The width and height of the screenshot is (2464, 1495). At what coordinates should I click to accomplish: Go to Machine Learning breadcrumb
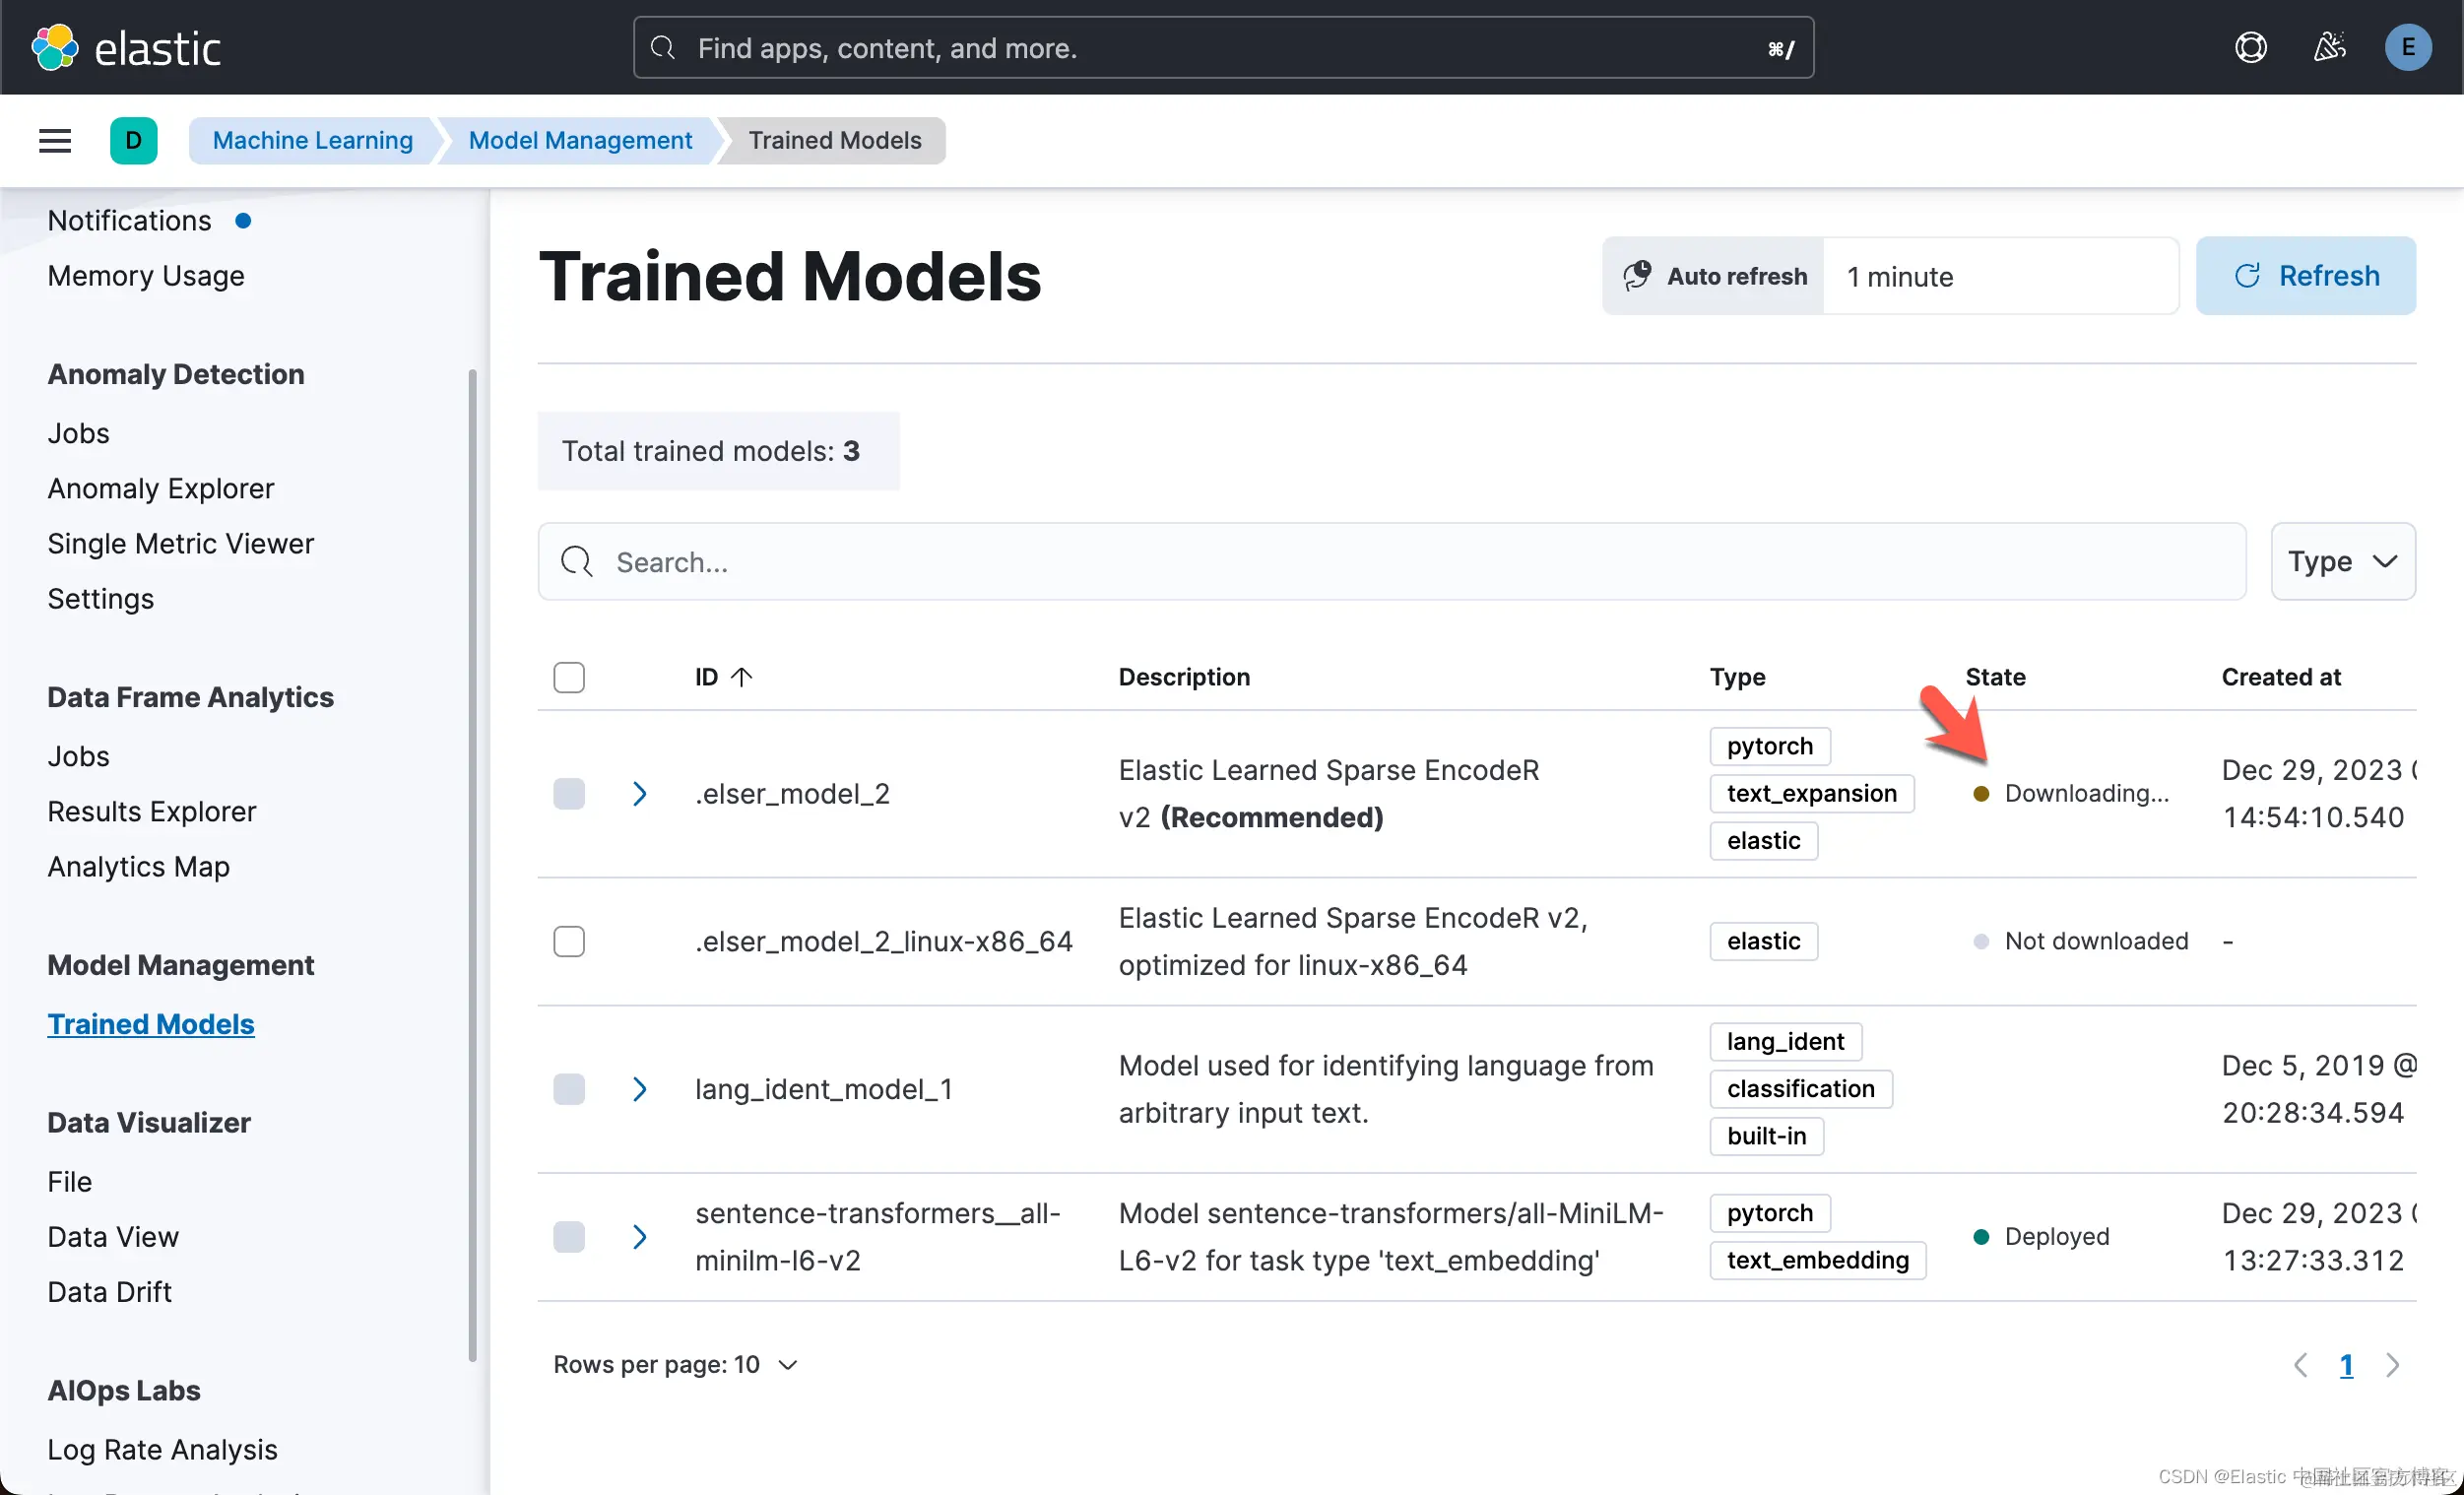click(x=312, y=141)
